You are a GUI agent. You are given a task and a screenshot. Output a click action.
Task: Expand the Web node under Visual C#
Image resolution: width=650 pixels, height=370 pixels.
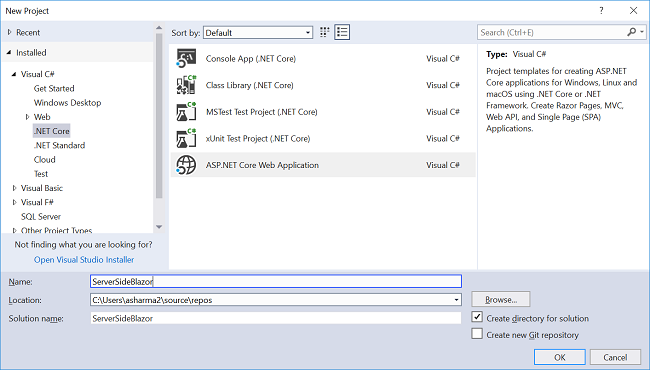click(x=27, y=117)
